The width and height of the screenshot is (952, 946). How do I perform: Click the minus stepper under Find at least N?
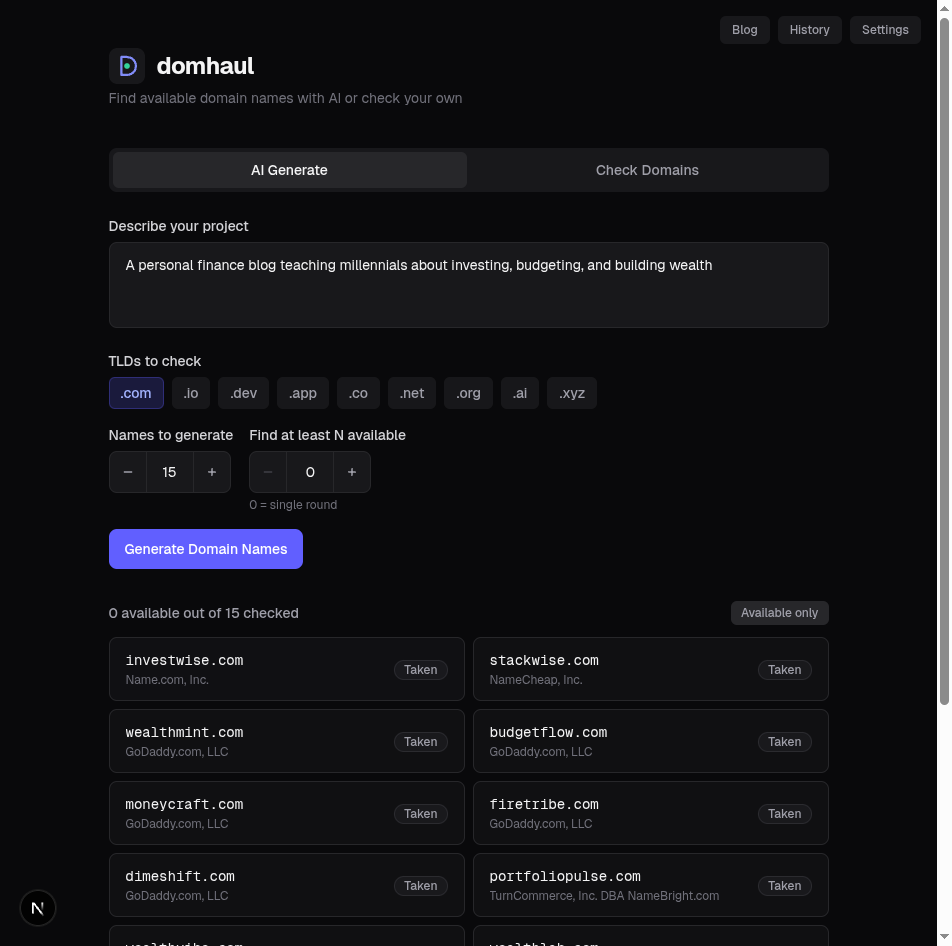(267, 471)
